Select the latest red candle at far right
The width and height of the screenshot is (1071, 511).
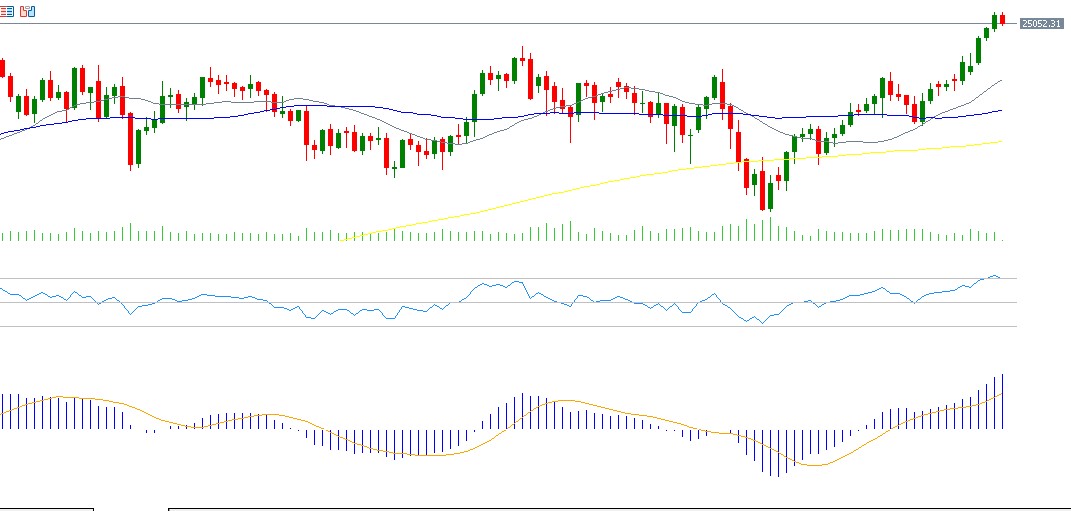click(x=1002, y=19)
